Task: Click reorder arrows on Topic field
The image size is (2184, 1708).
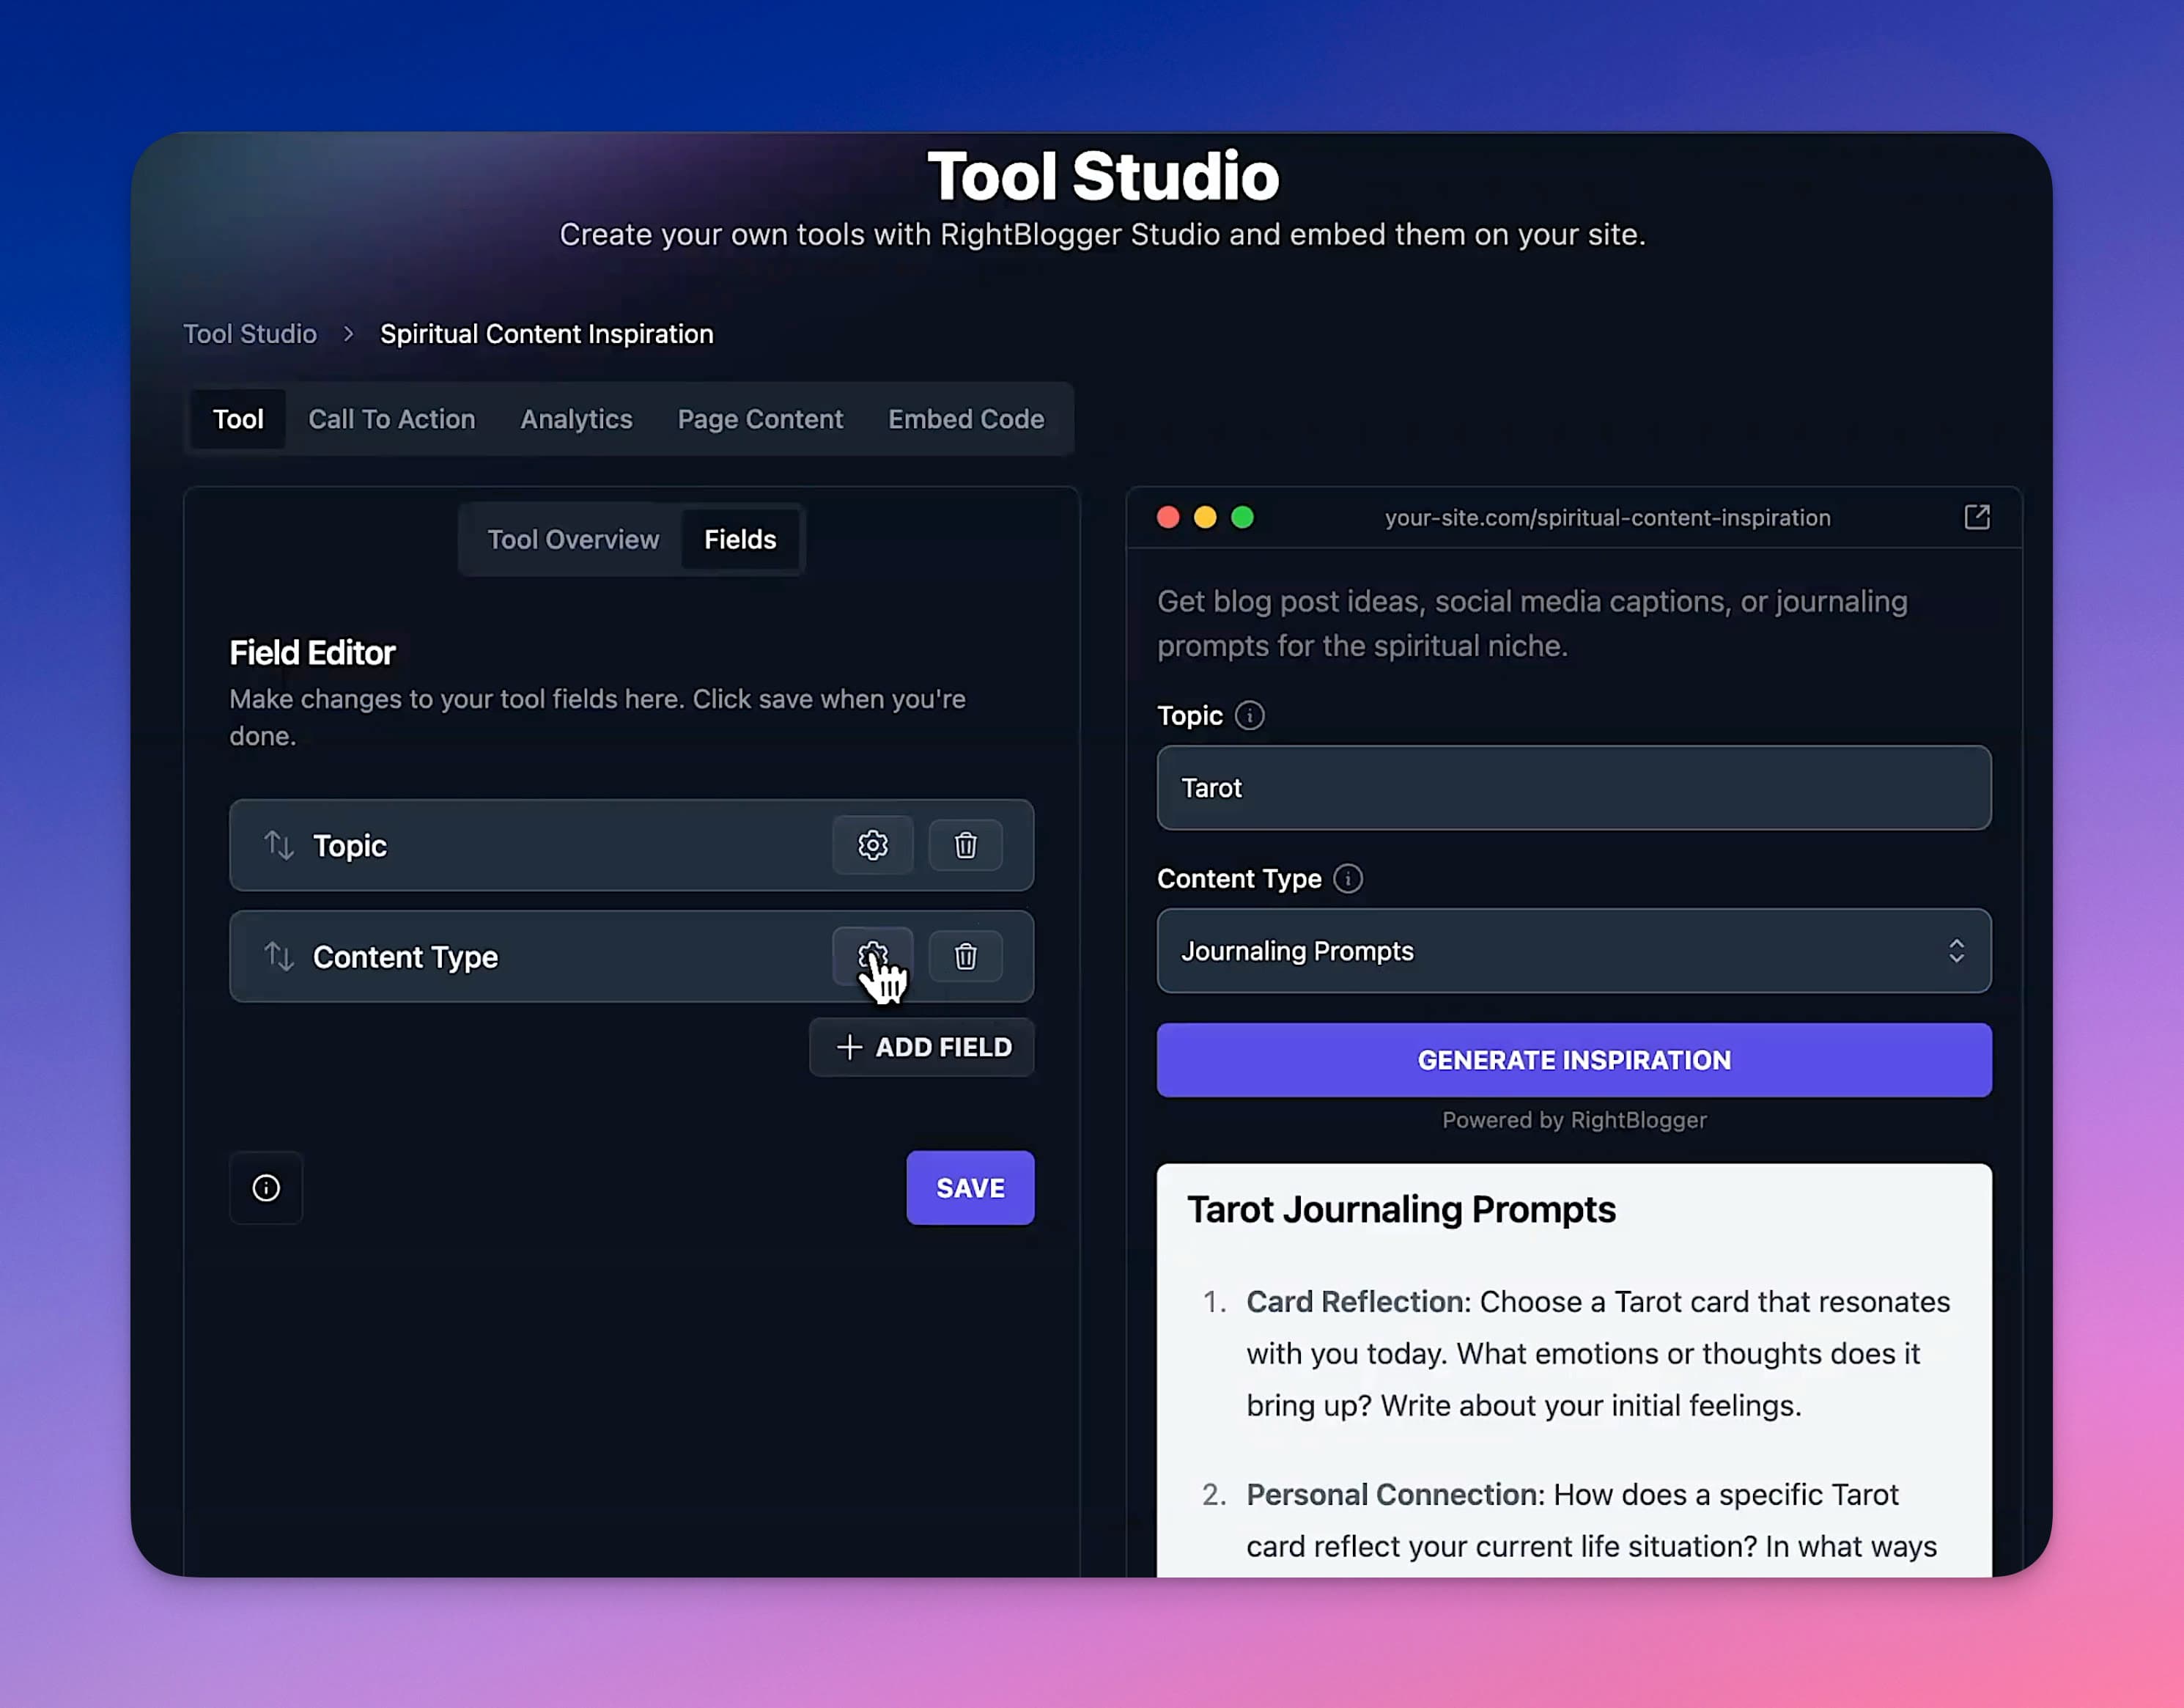Action: coord(278,845)
